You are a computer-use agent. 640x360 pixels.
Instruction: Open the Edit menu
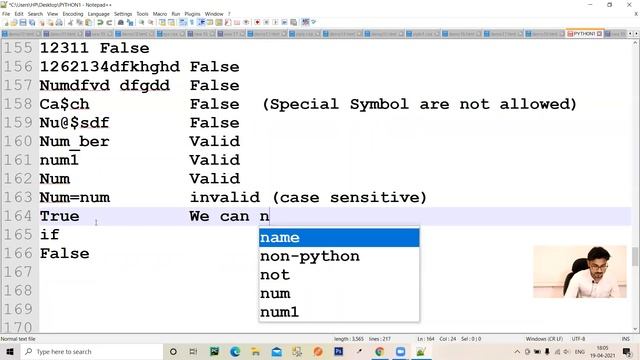19,14
